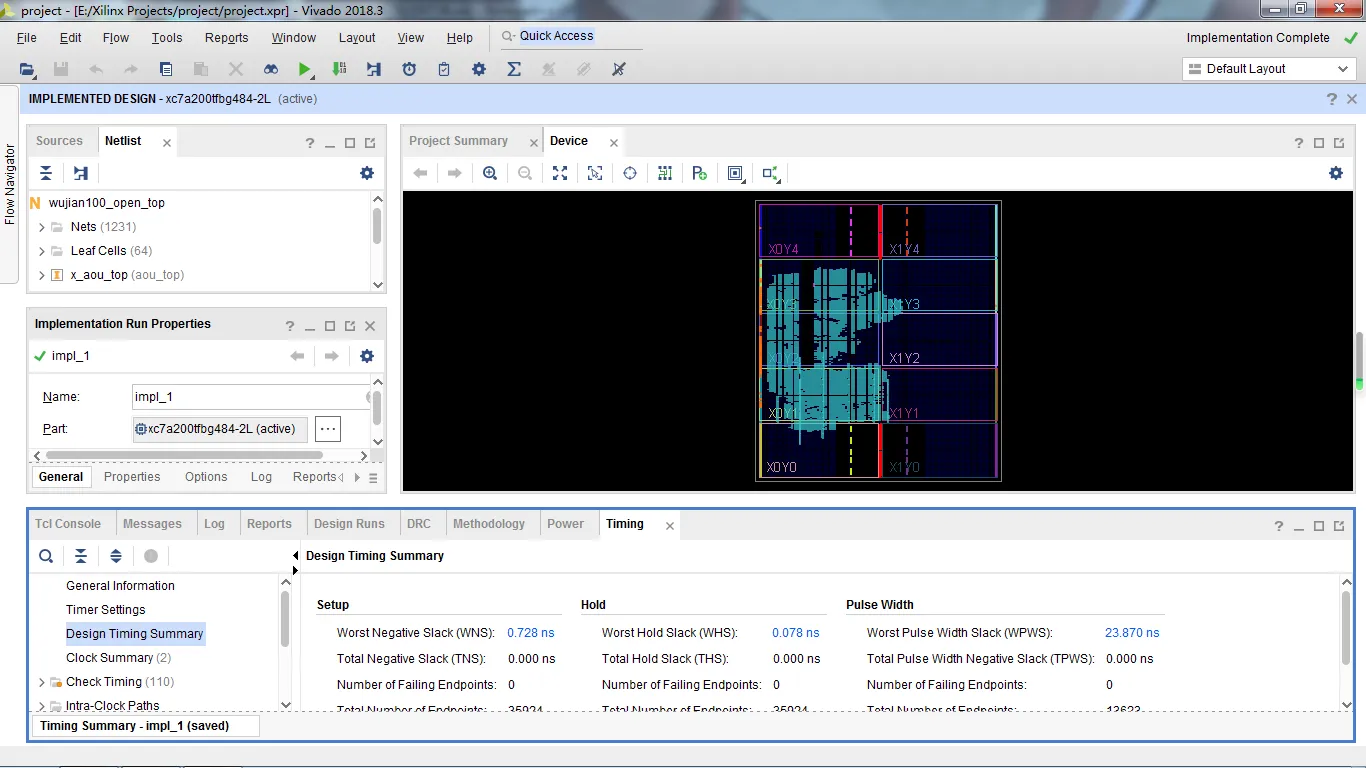The width and height of the screenshot is (1366, 768).
Task: Open the Default Layout dropdown
Action: [x=1268, y=69]
